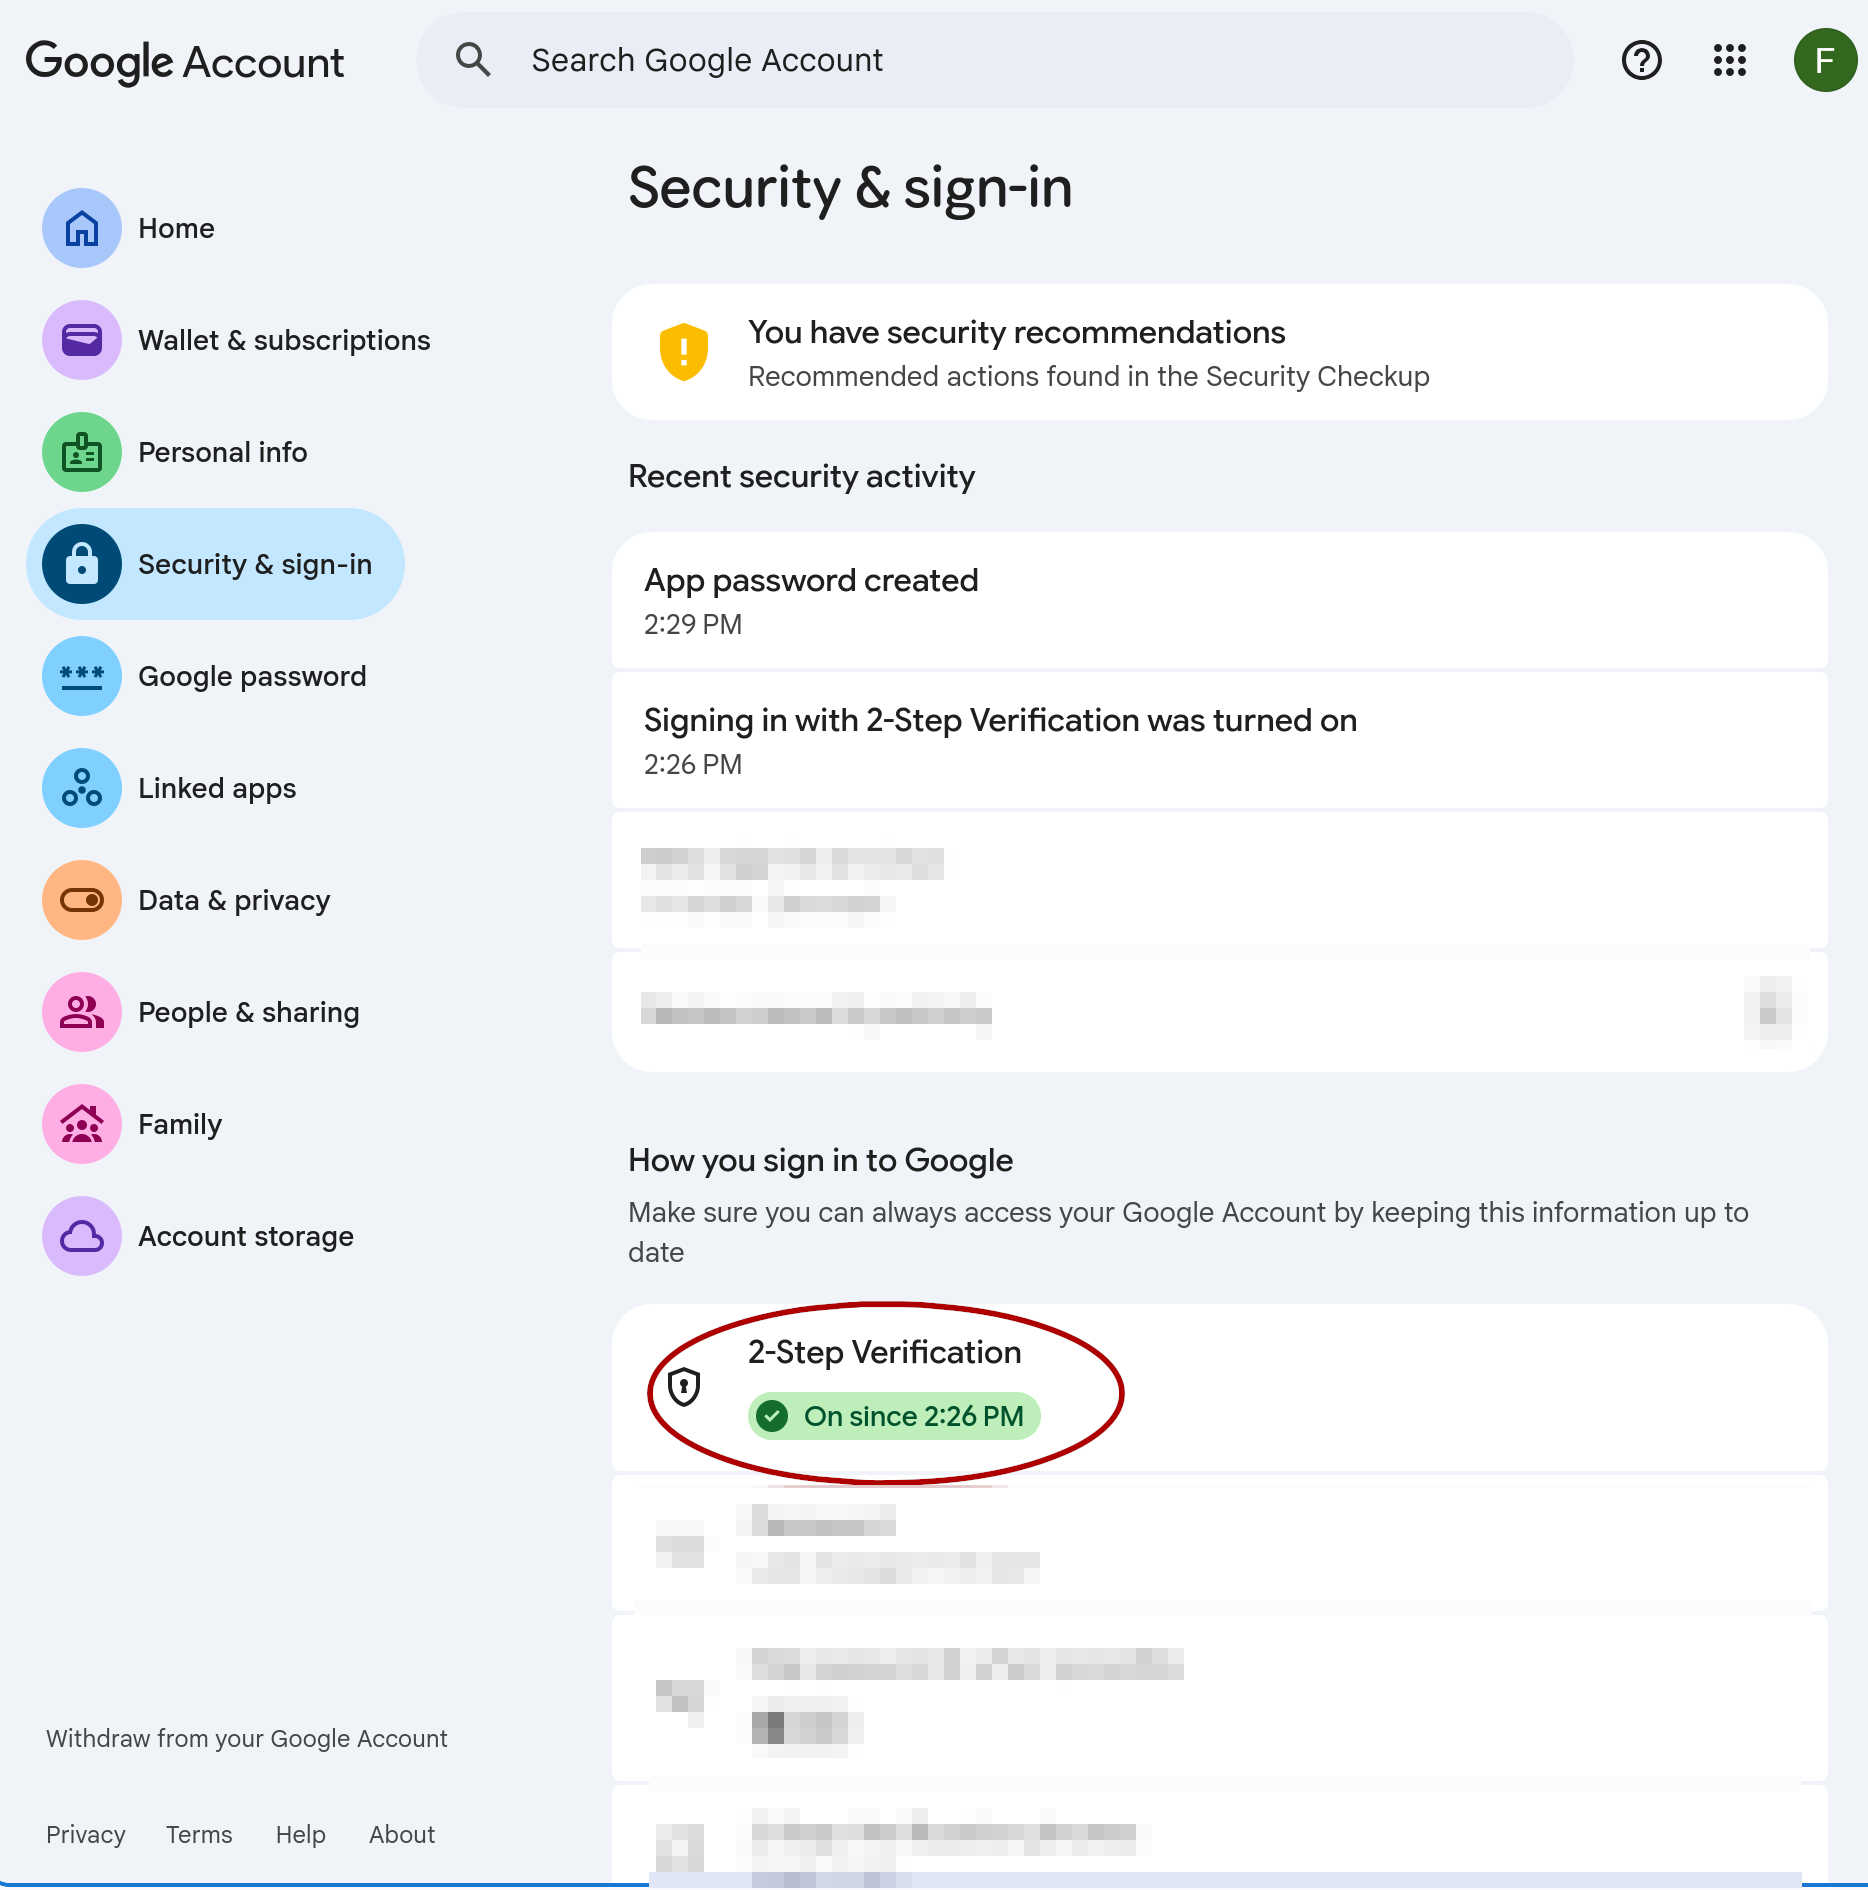This screenshot has width=1868, height=1890.
Task: Select Security & sign-in label
Action: click(x=255, y=564)
